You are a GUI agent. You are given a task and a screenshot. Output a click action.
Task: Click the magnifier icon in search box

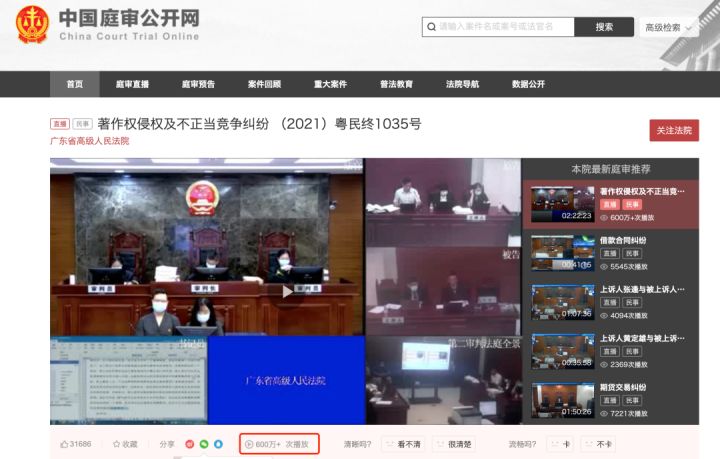(431, 27)
